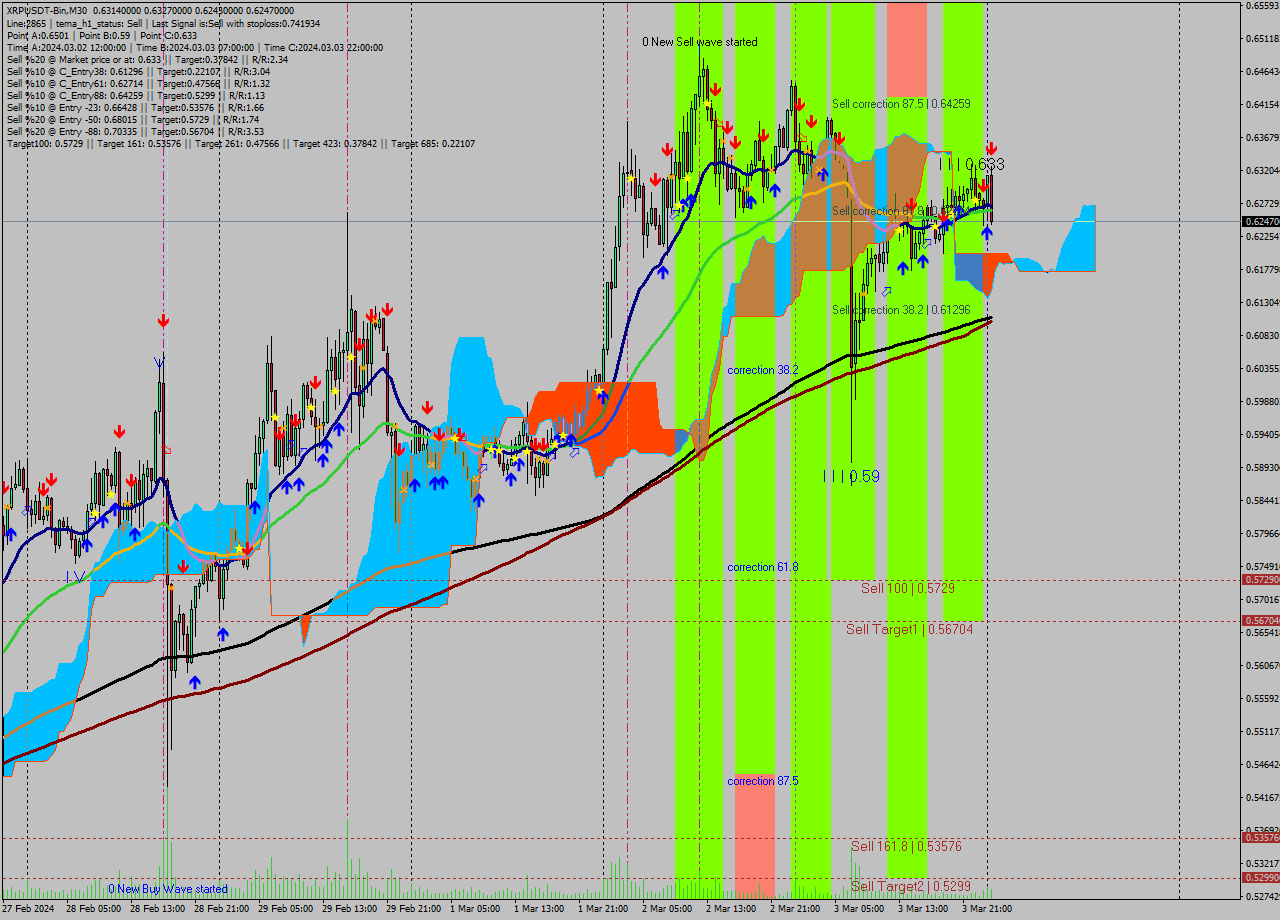Click the '3 Mar 21:00' time label
The width and height of the screenshot is (1280, 920).
click(x=987, y=909)
